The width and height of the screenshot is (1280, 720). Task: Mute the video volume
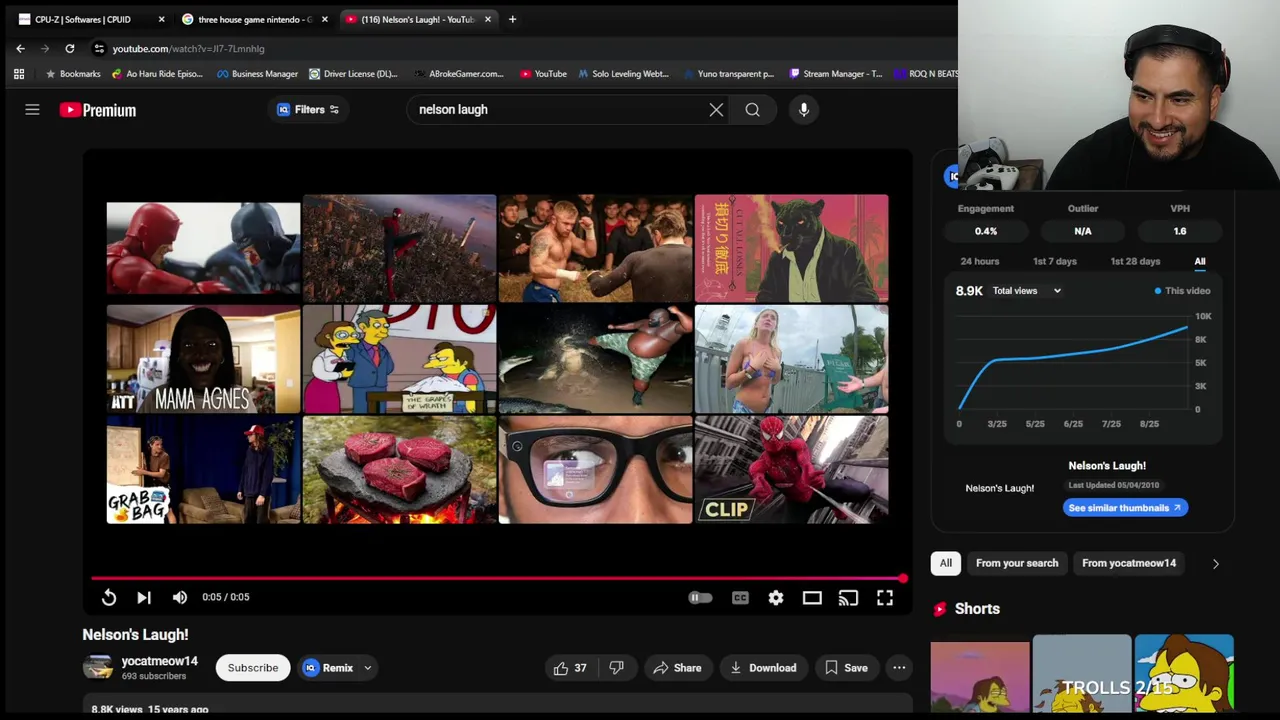(x=180, y=597)
